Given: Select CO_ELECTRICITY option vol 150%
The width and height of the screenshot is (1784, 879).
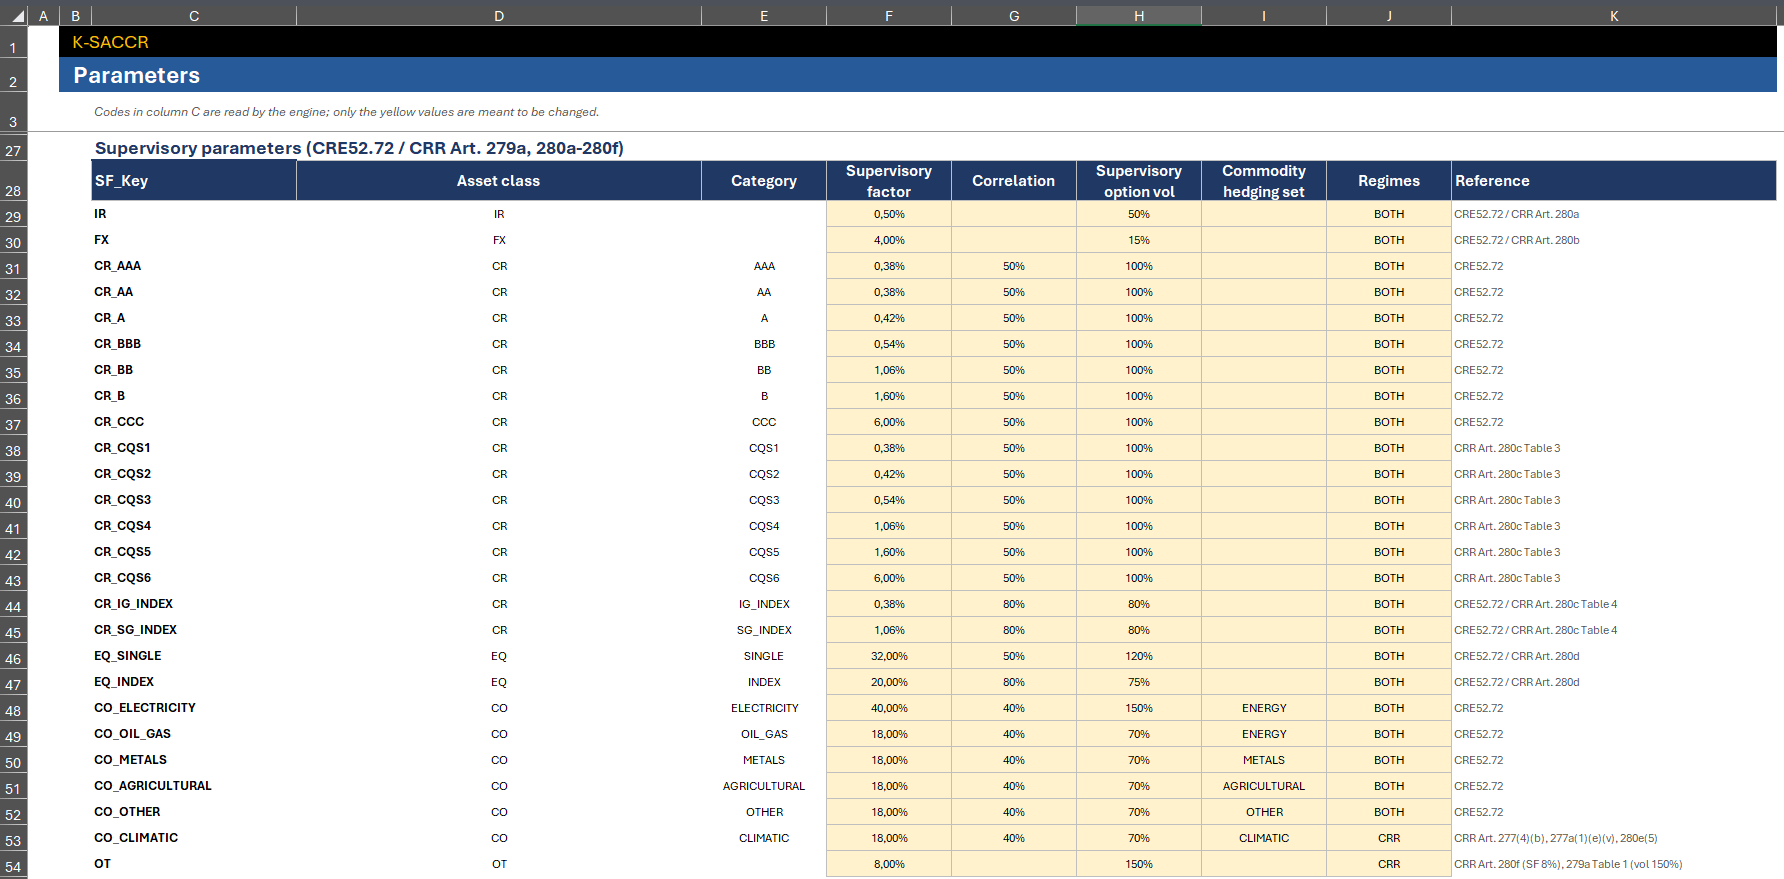Looking at the screenshot, I should 1139,708.
